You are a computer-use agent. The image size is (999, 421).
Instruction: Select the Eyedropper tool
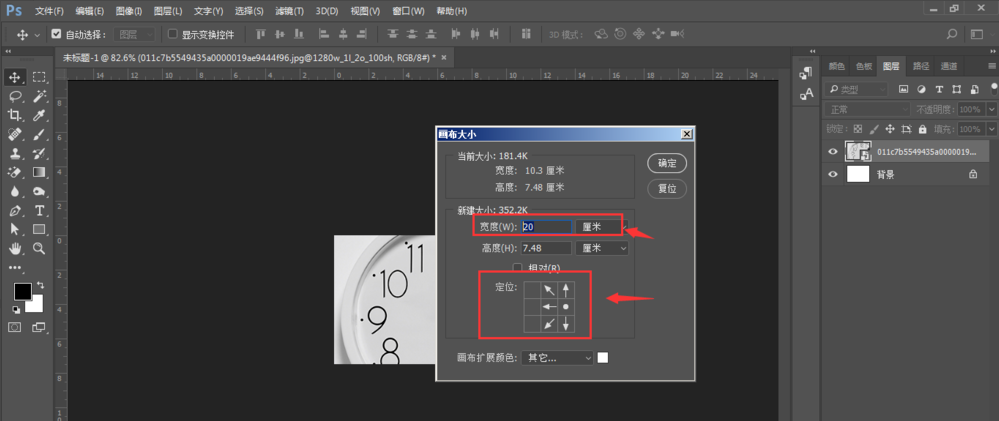(x=40, y=115)
